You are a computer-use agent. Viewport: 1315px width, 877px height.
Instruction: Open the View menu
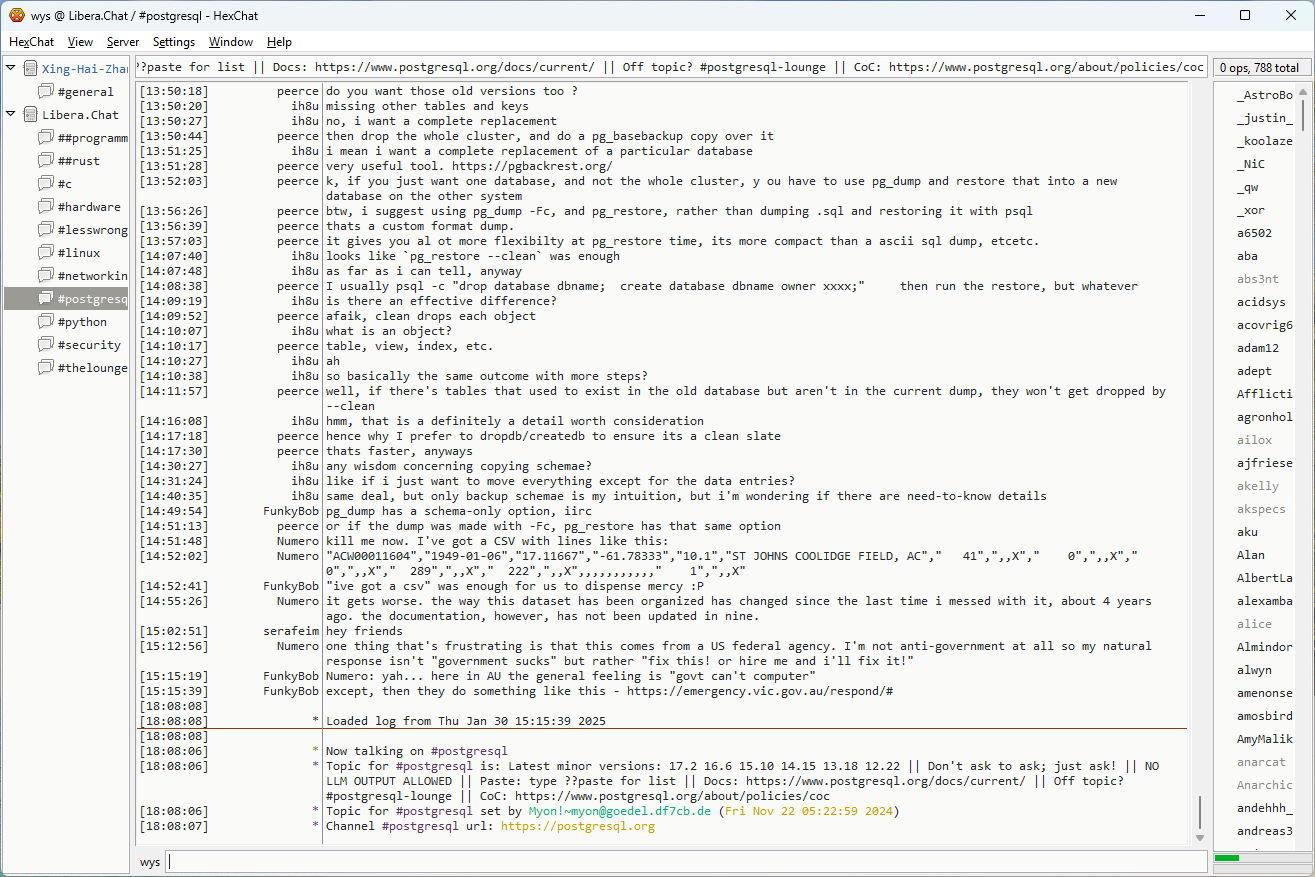pos(80,42)
